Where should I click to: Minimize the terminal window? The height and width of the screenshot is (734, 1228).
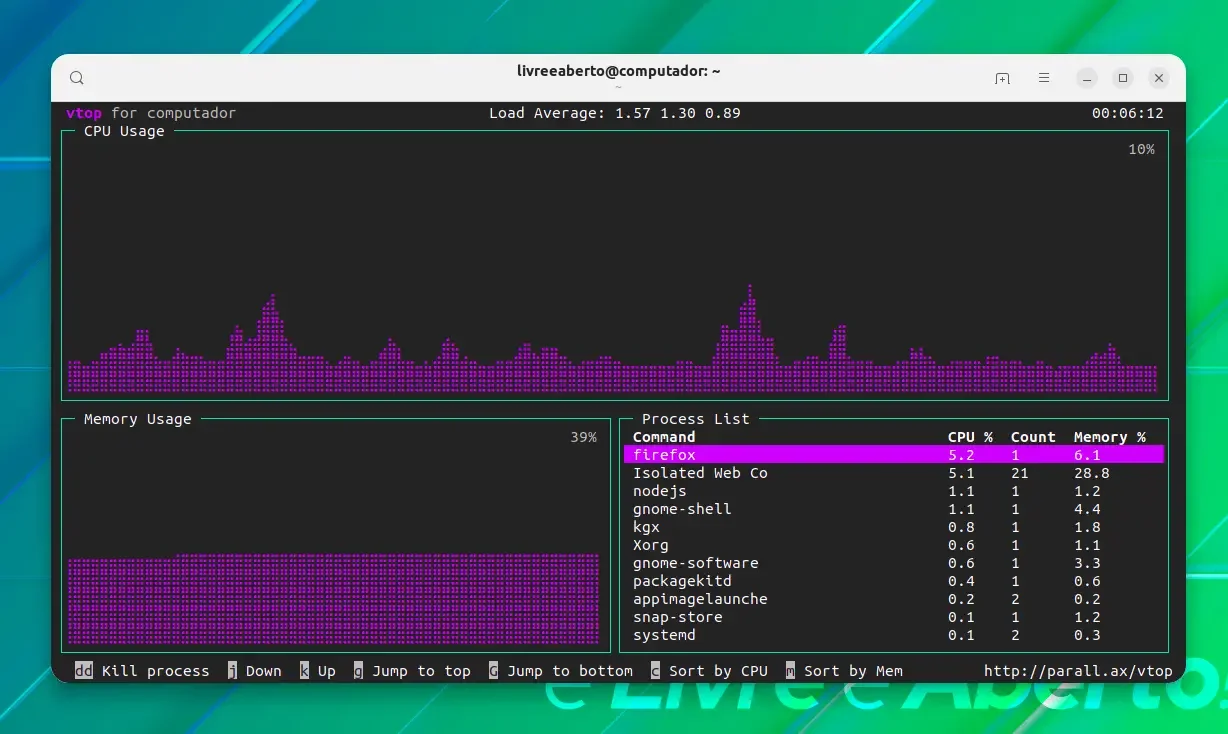[x=1087, y=78]
